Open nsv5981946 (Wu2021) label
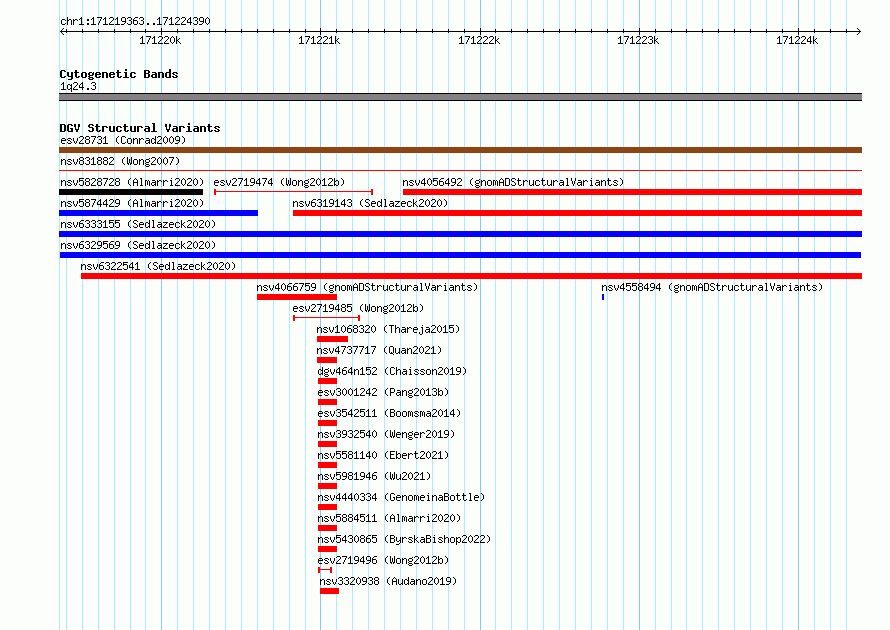 tap(374, 476)
